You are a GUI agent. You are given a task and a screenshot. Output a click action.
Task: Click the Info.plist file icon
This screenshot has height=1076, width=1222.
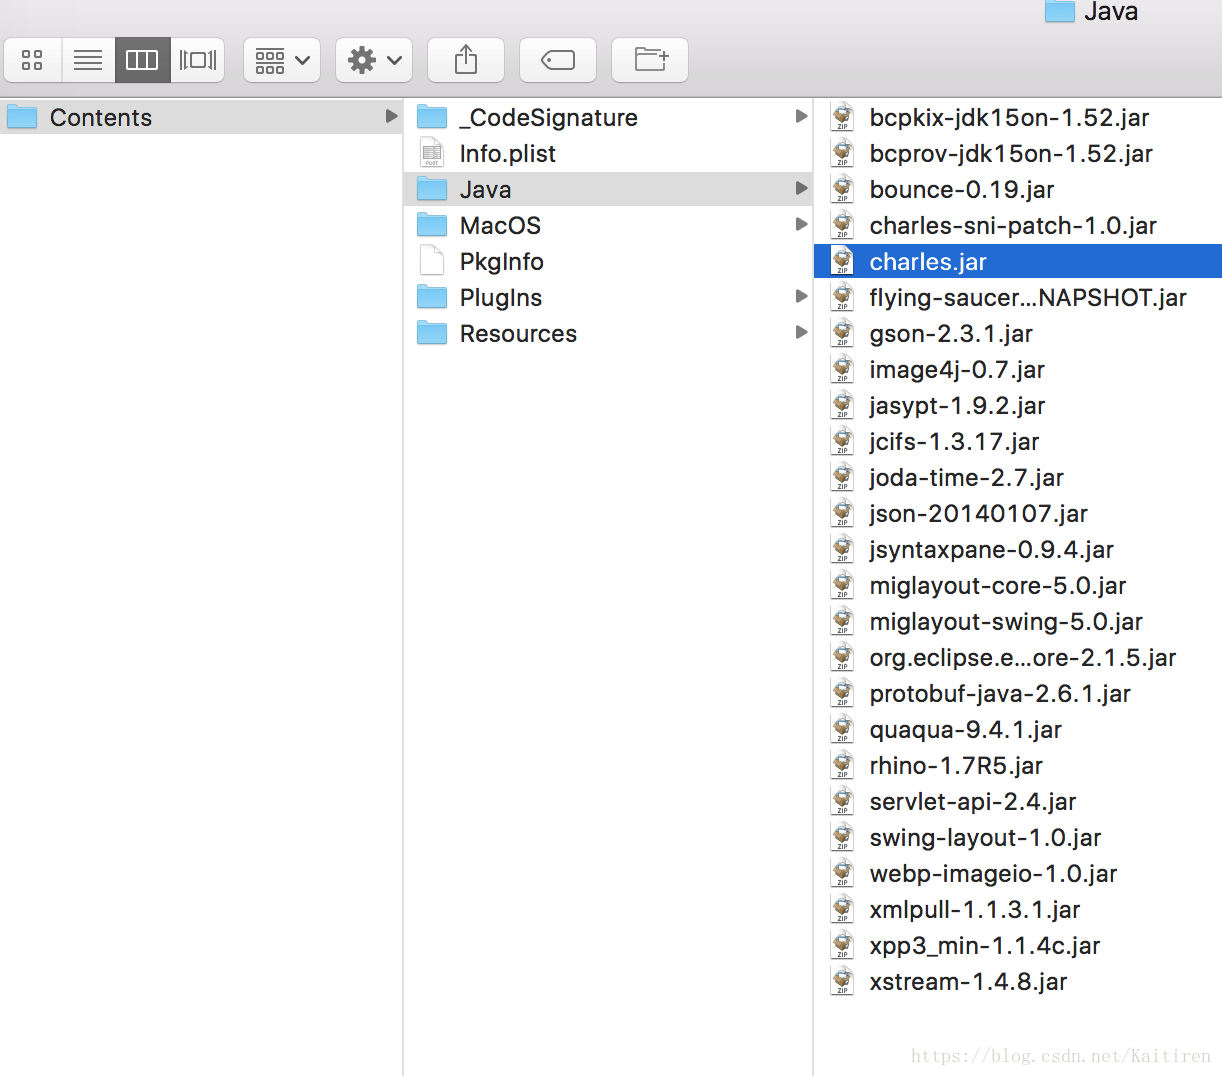pyautogui.click(x=432, y=153)
